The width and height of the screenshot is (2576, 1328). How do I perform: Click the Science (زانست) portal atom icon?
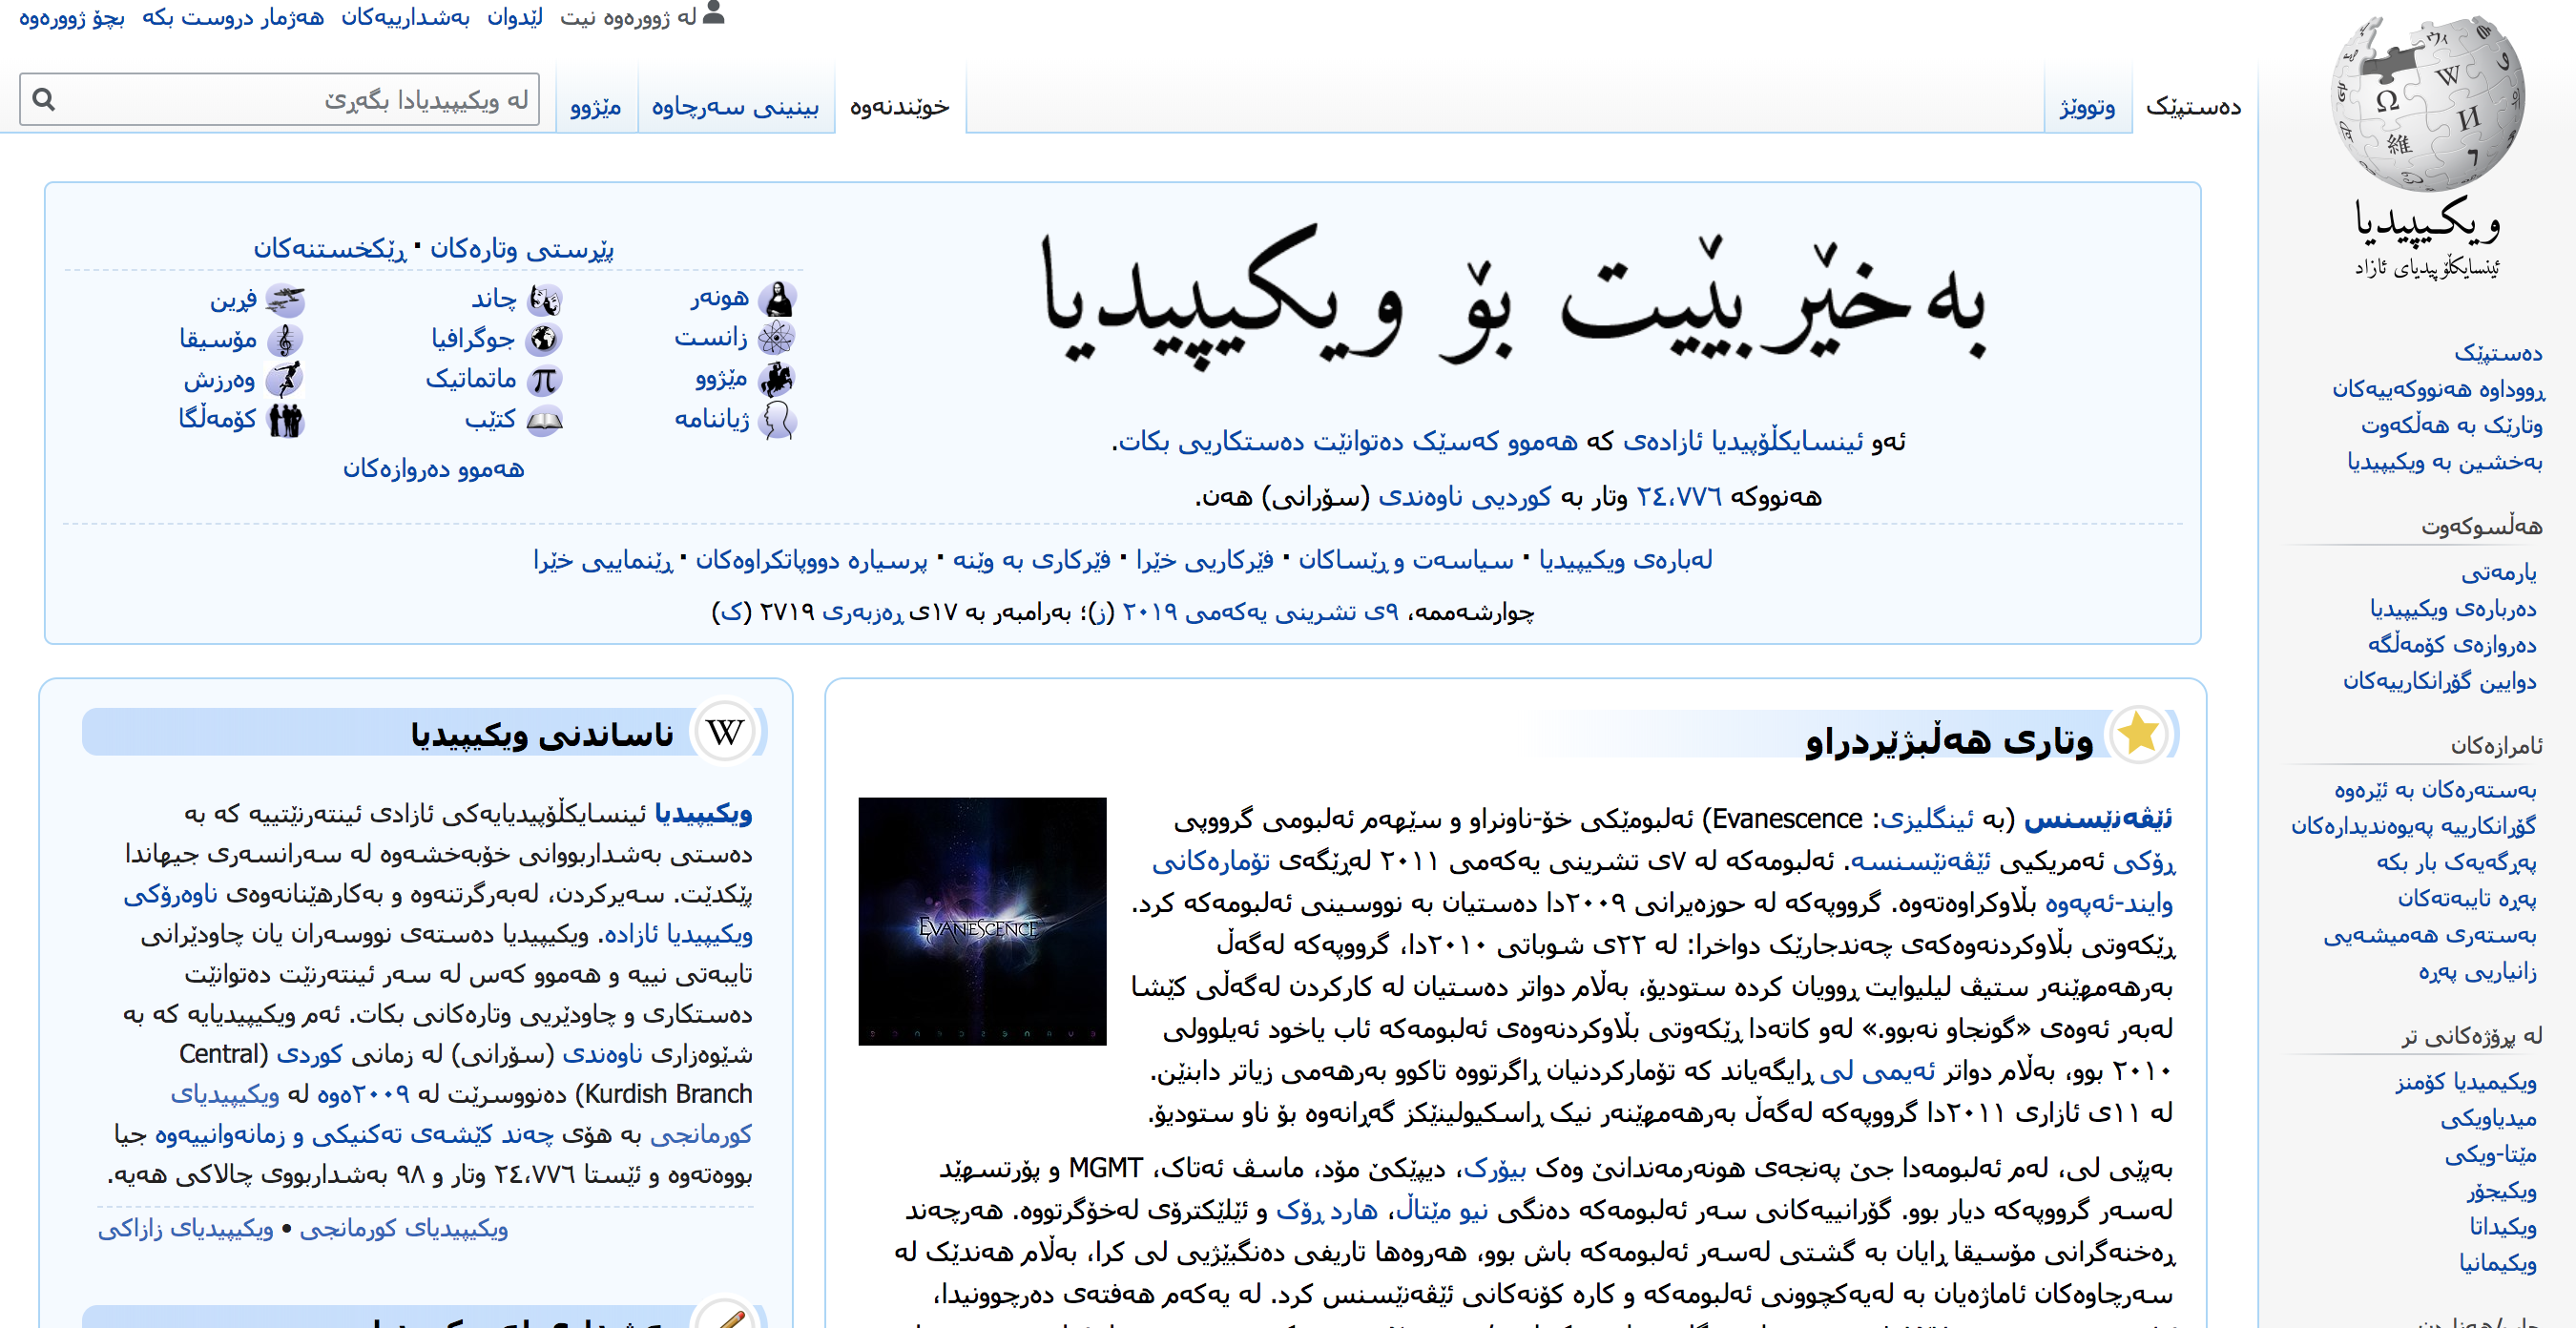777,338
